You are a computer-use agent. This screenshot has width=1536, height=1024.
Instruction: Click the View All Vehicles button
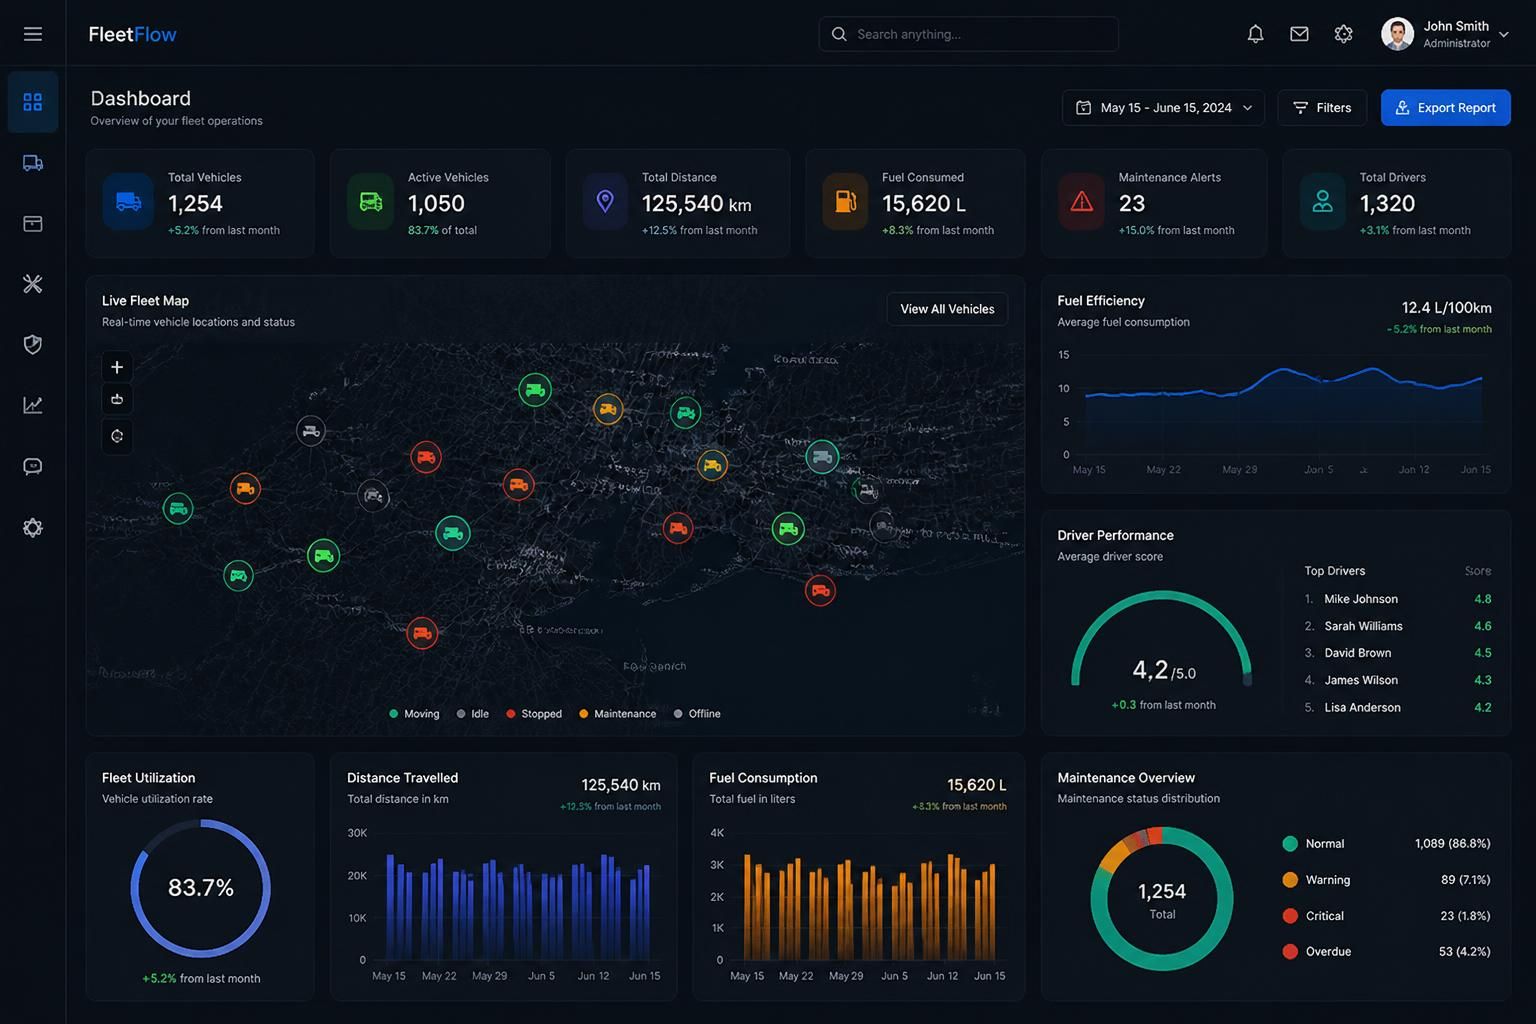point(947,309)
